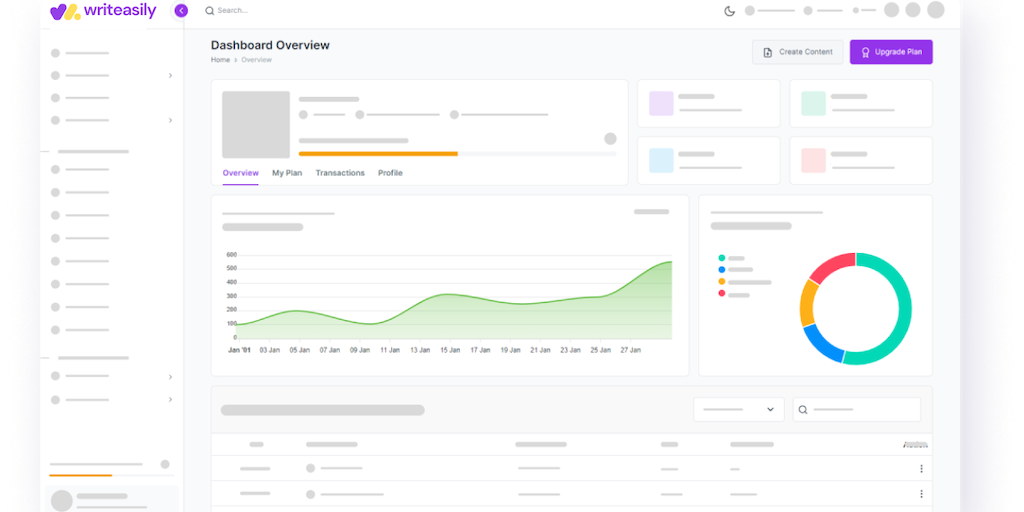
Task: Click the orange usage progress bar
Action: [378, 154]
